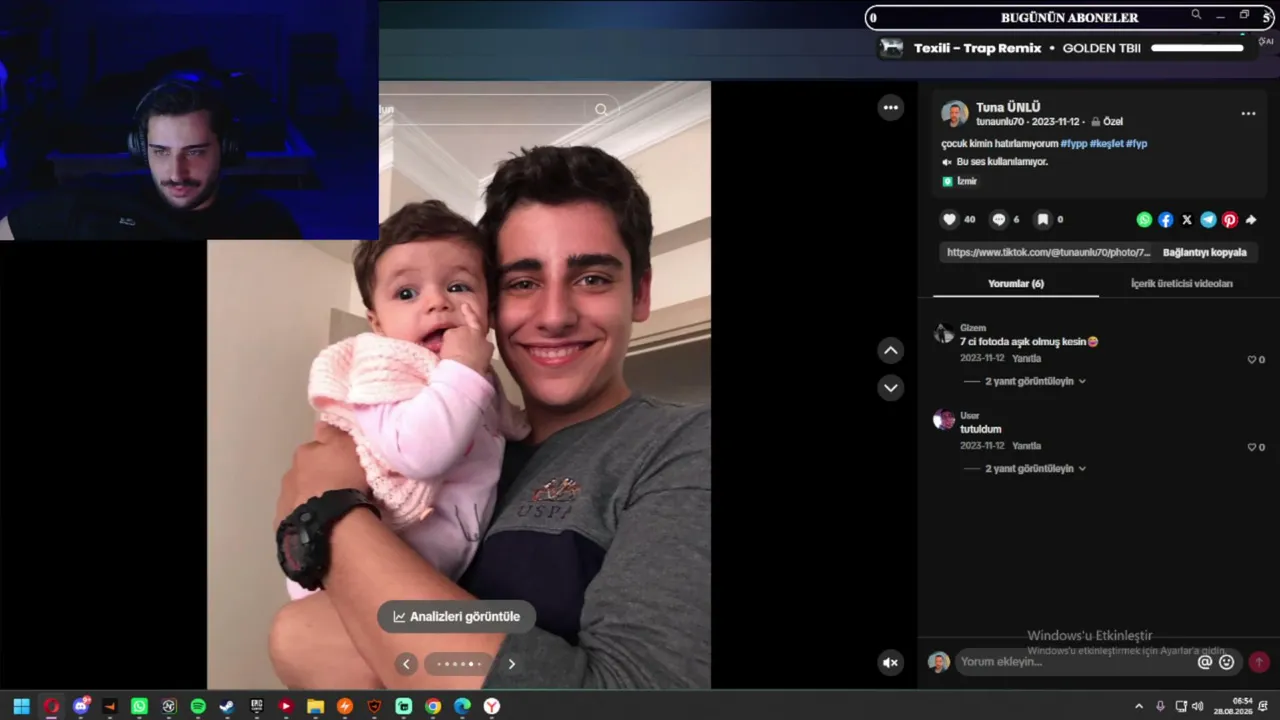This screenshot has width=1280, height=720.
Task: Open Gizem's commenter avatar
Action: tap(943, 333)
